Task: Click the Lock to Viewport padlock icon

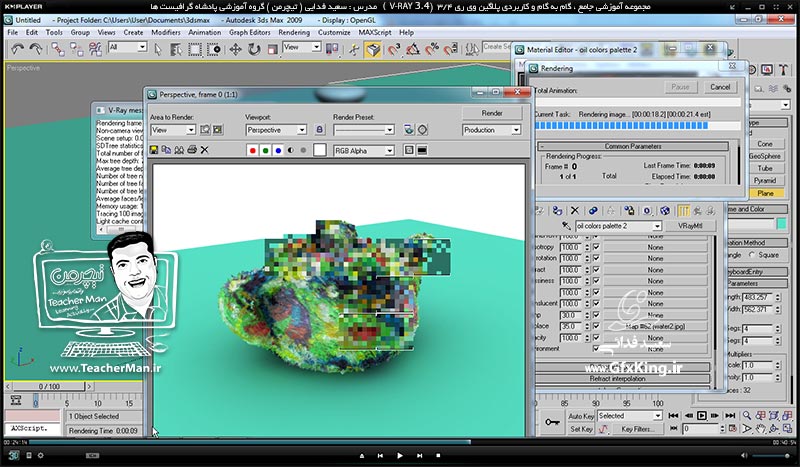Action: (x=319, y=130)
